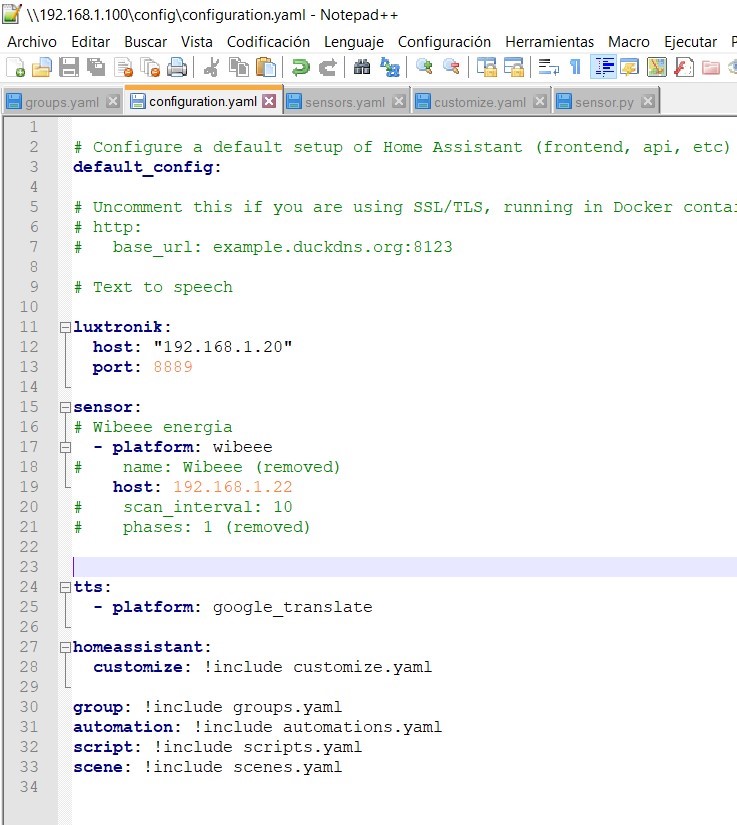Toggle show all characters pilcrow icon

click(575, 67)
